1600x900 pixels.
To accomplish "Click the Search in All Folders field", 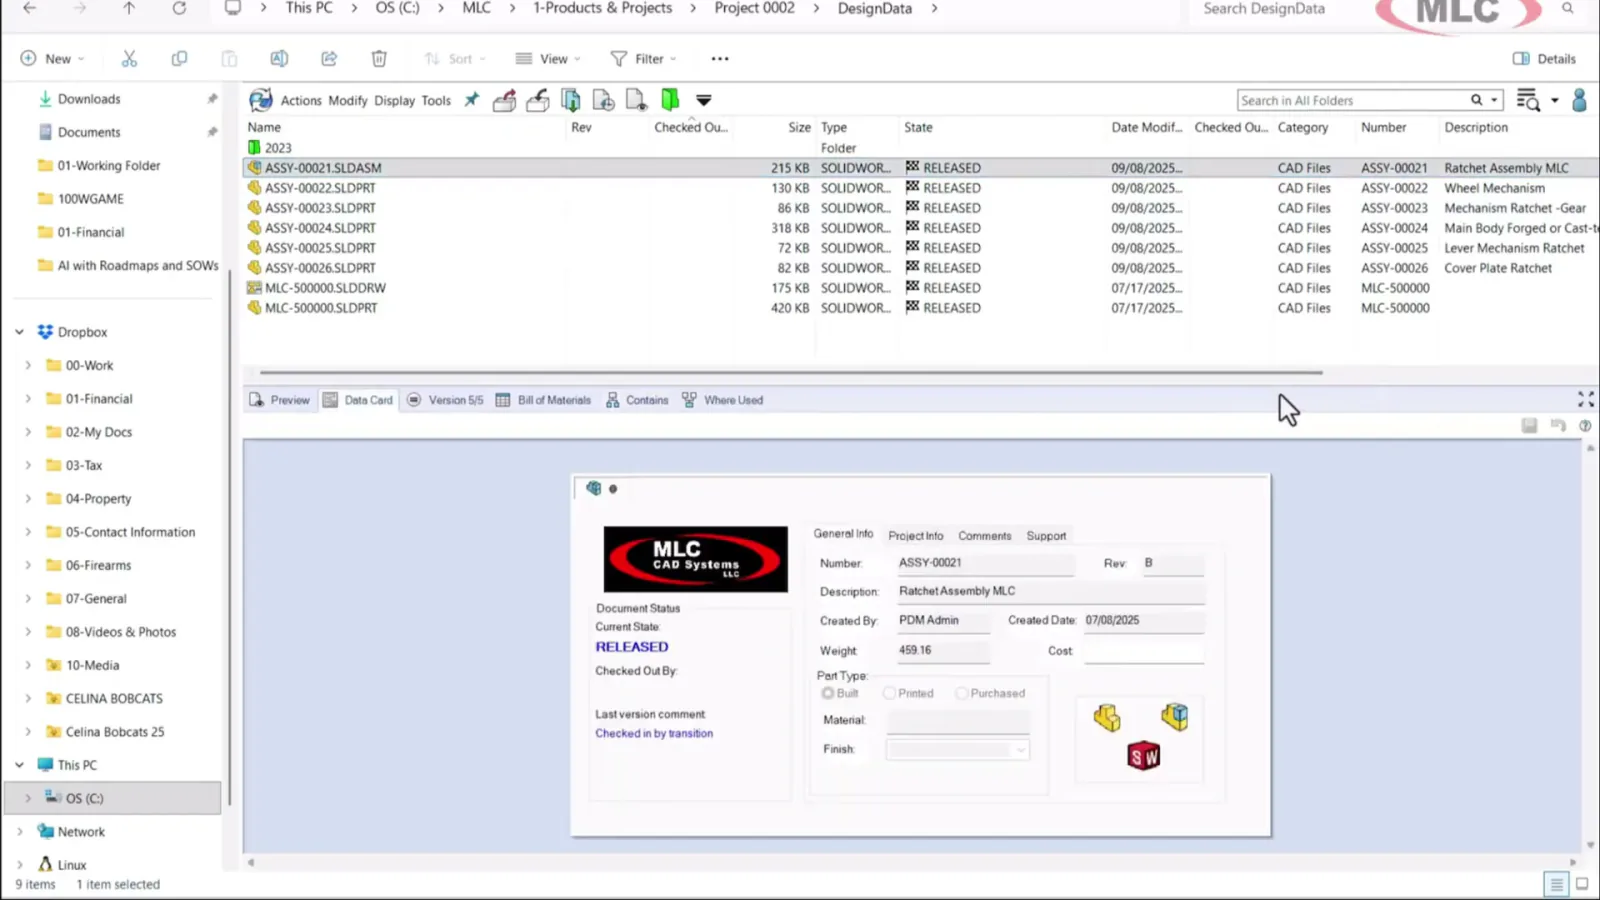I will click(1352, 100).
